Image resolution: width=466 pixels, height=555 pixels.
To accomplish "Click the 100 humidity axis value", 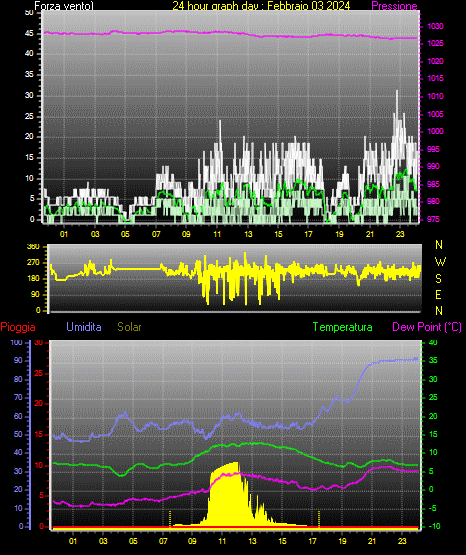I will 16,342.
